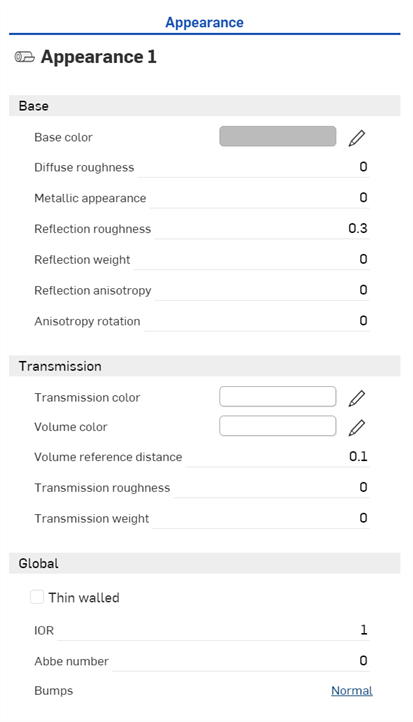Select the white Transmission color swatch
Screen dimensions: 413x722
(x=278, y=396)
